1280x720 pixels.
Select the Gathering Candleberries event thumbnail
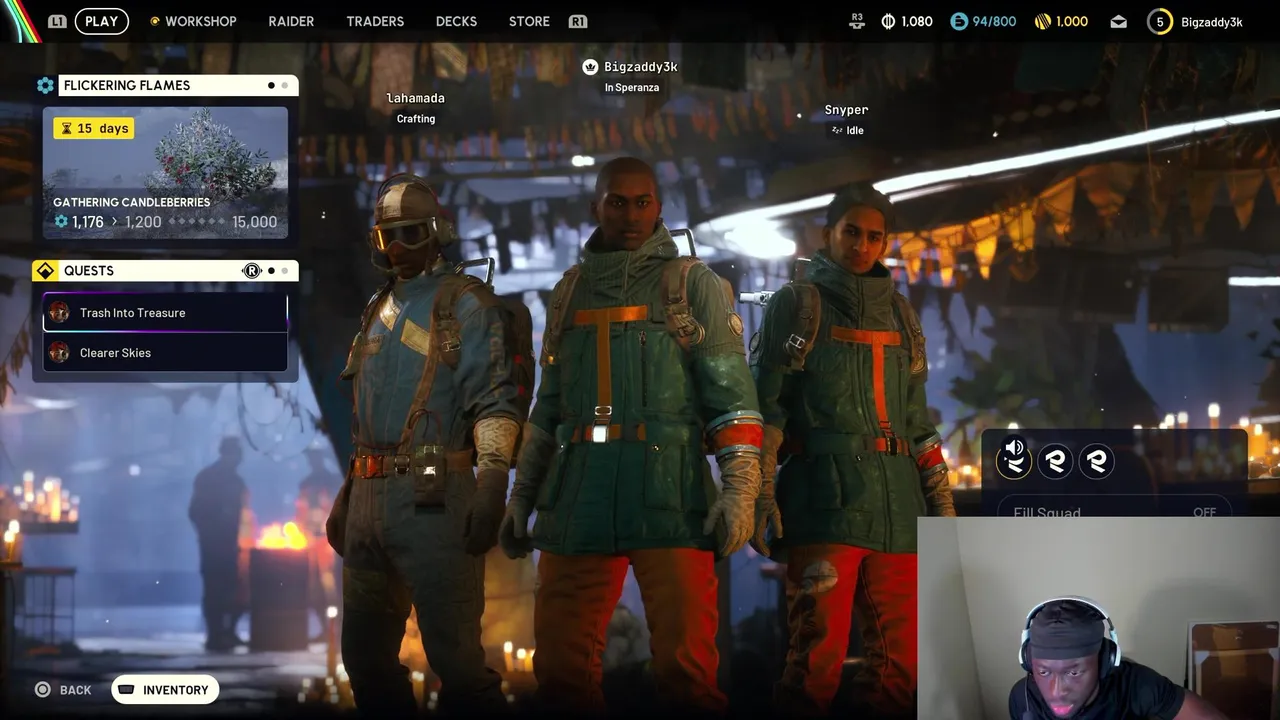(x=165, y=173)
